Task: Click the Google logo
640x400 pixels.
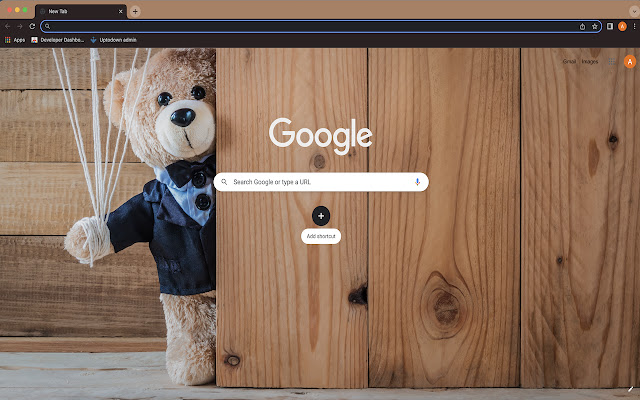Action: 320,136
